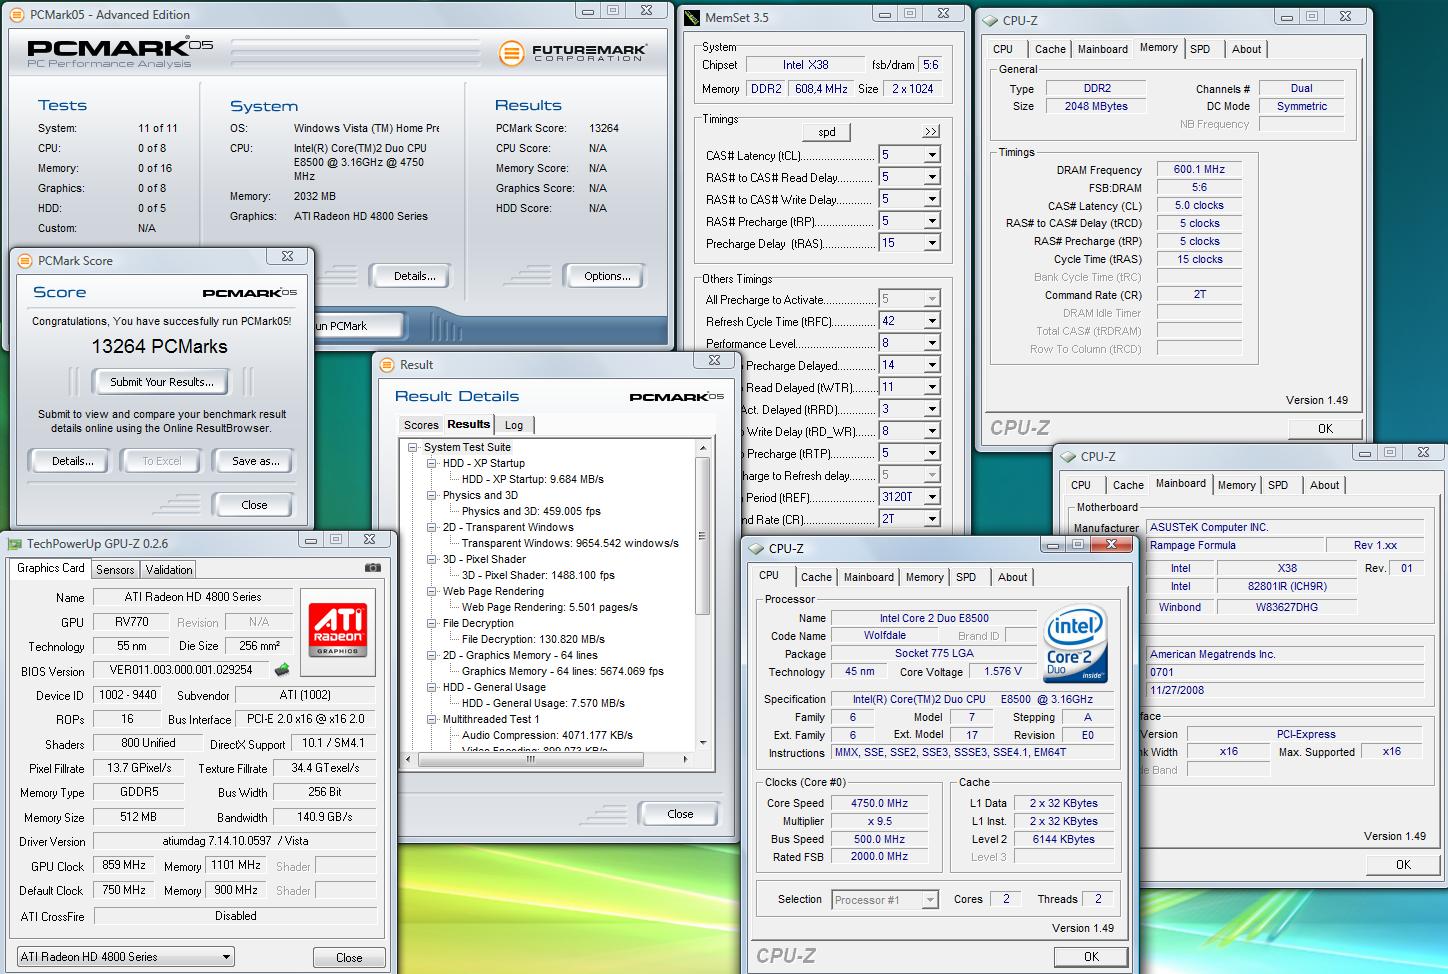Image resolution: width=1448 pixels, height=974 pixels.
Task: Click Details... button in PCMark Score dialog
Action: click(72, 461)
